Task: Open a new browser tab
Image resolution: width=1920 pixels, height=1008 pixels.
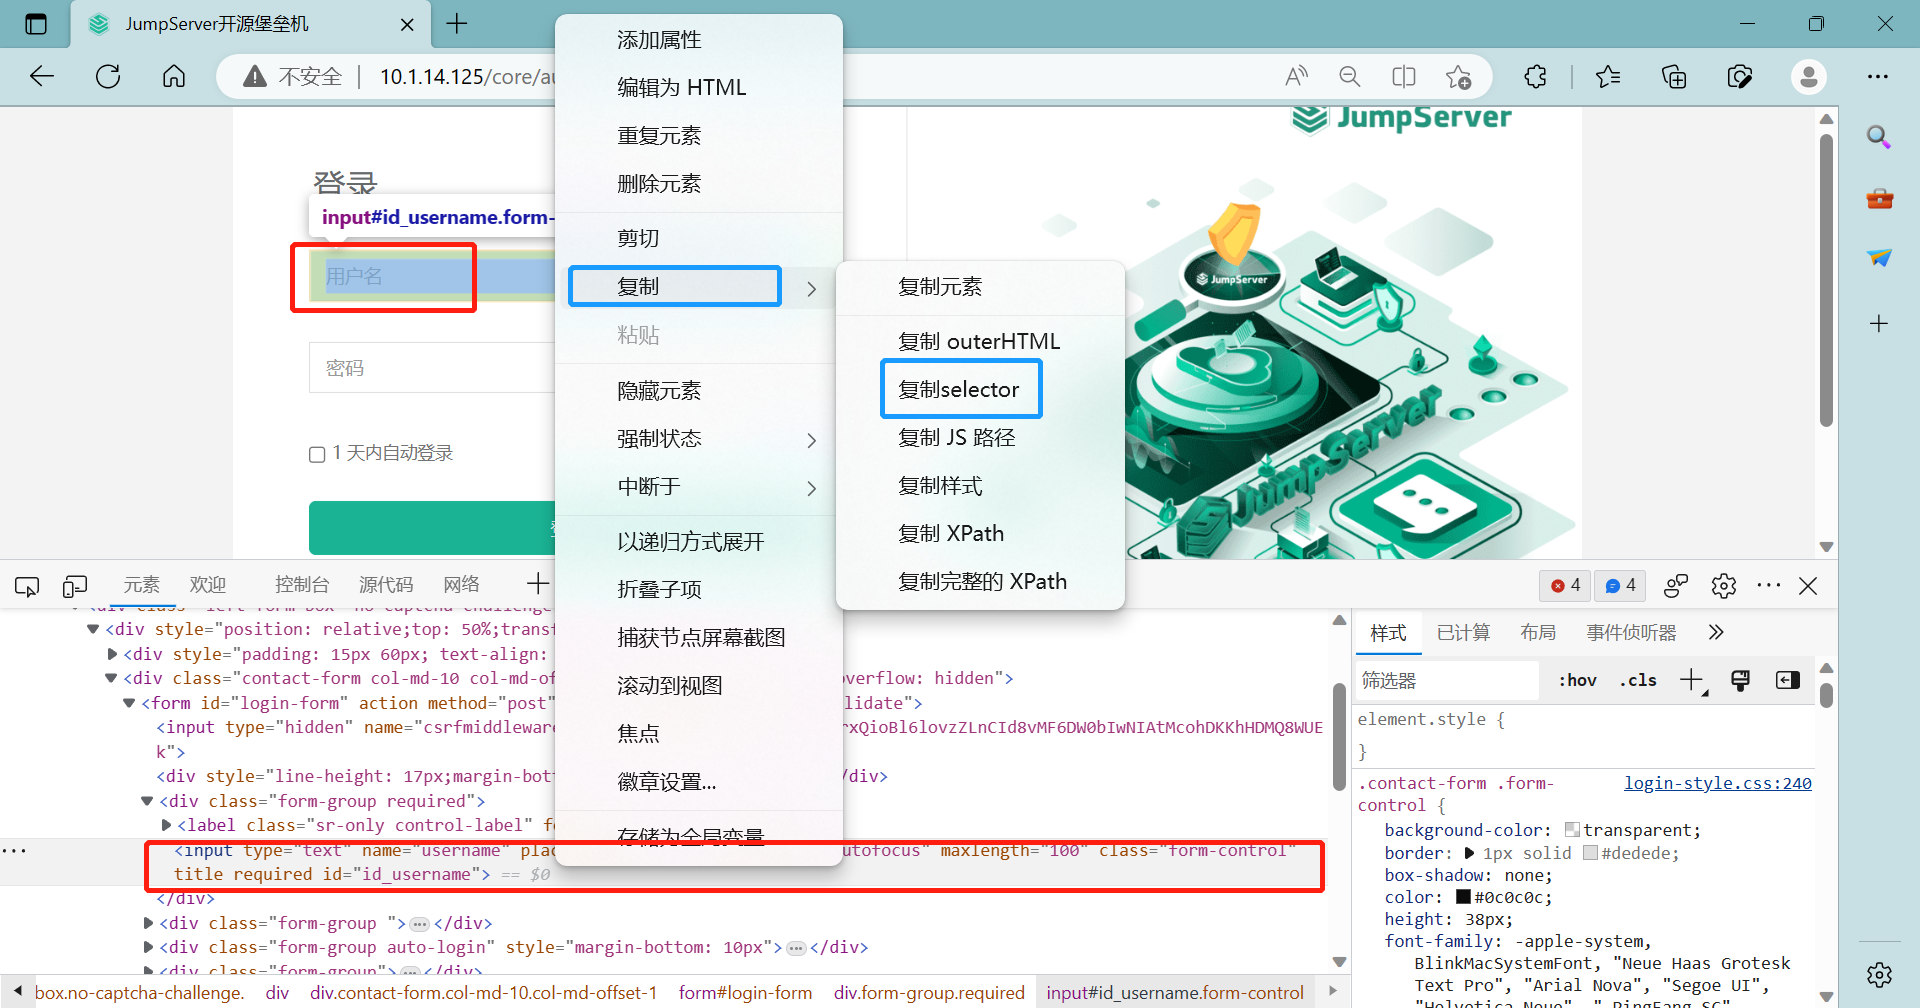Action: [x=457, y=24]
